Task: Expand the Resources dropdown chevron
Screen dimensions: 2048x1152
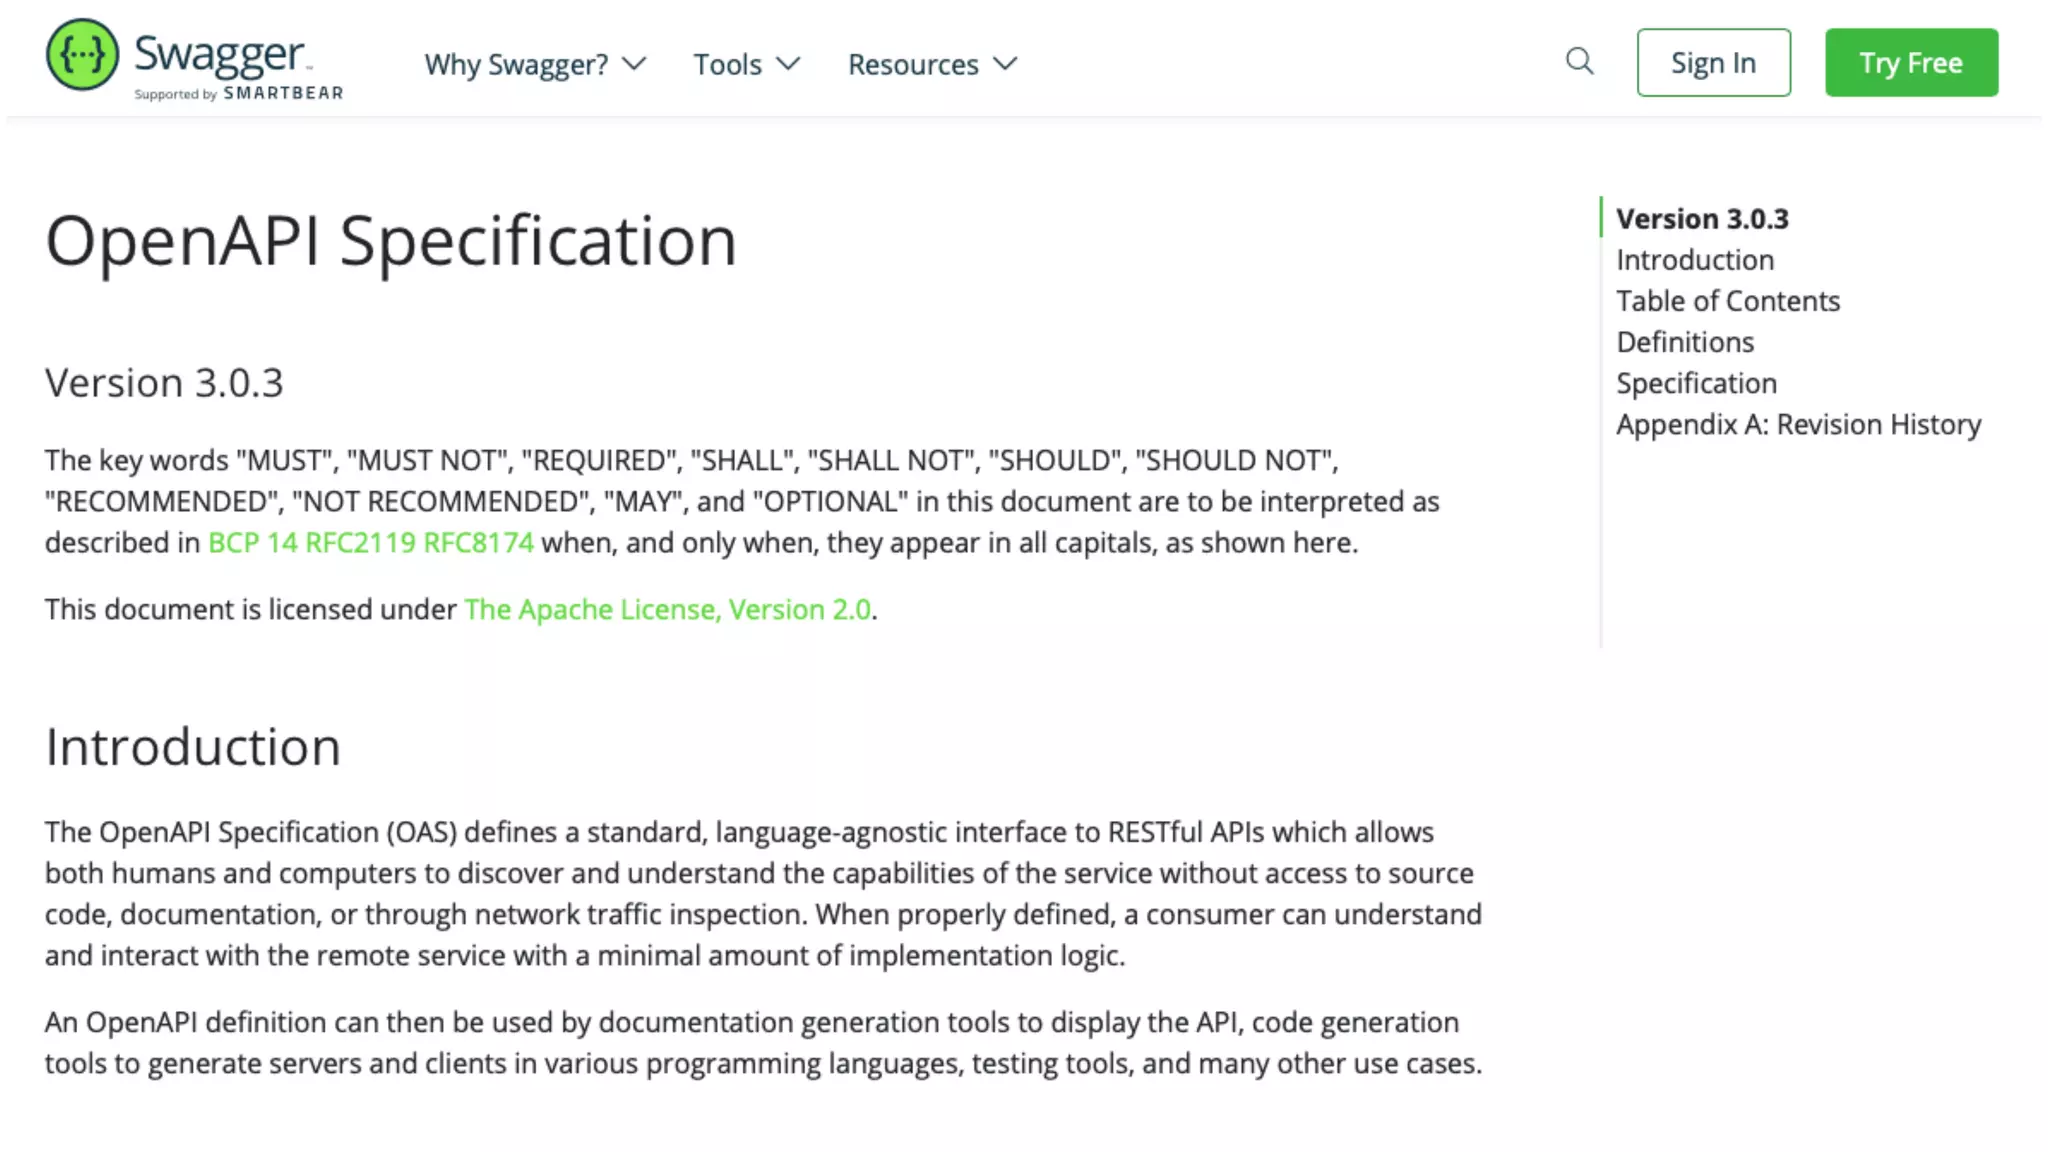Action: click(1005, 64)
